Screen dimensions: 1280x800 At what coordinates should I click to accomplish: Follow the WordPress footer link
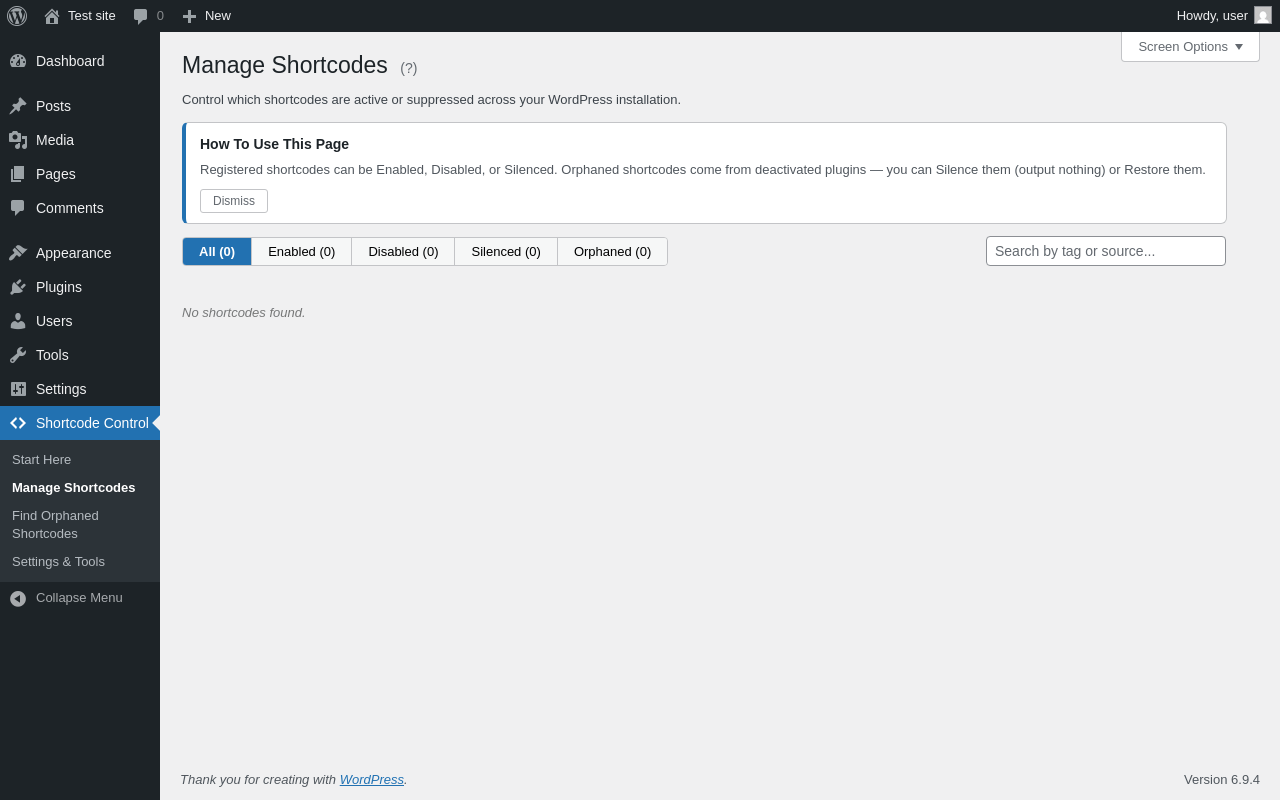tap(372, 779)
